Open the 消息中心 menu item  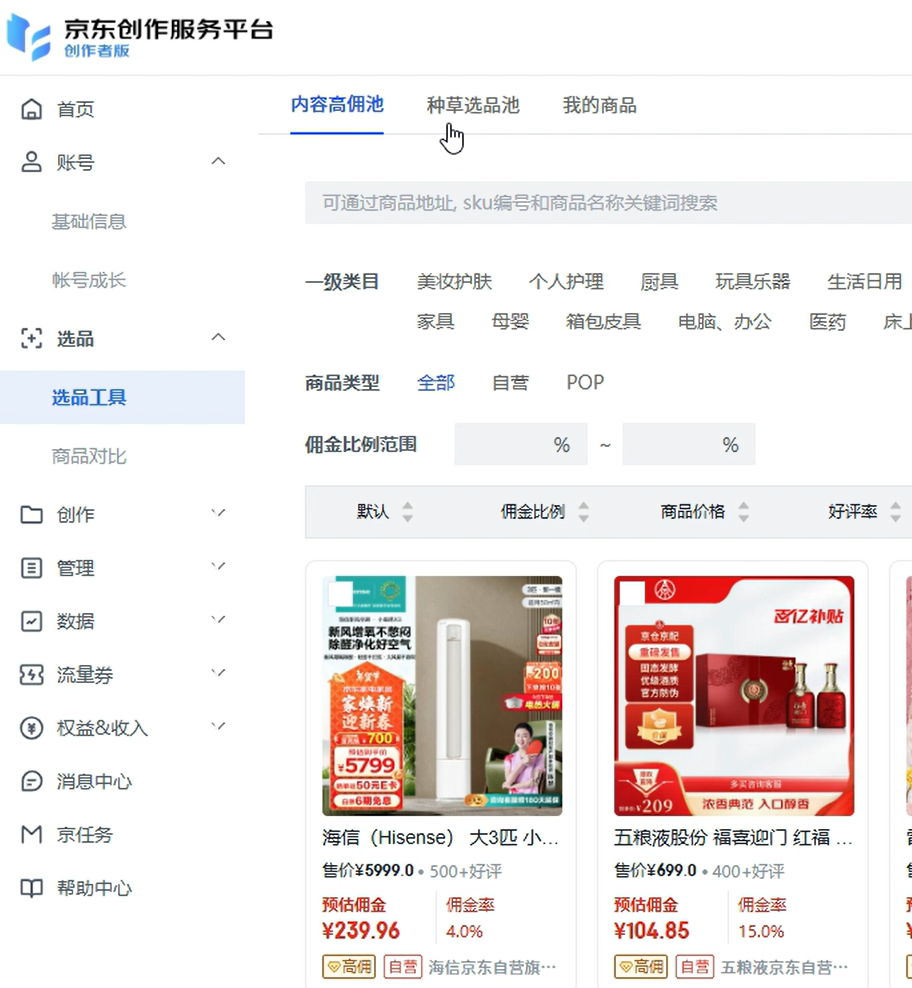coord(94,781)
